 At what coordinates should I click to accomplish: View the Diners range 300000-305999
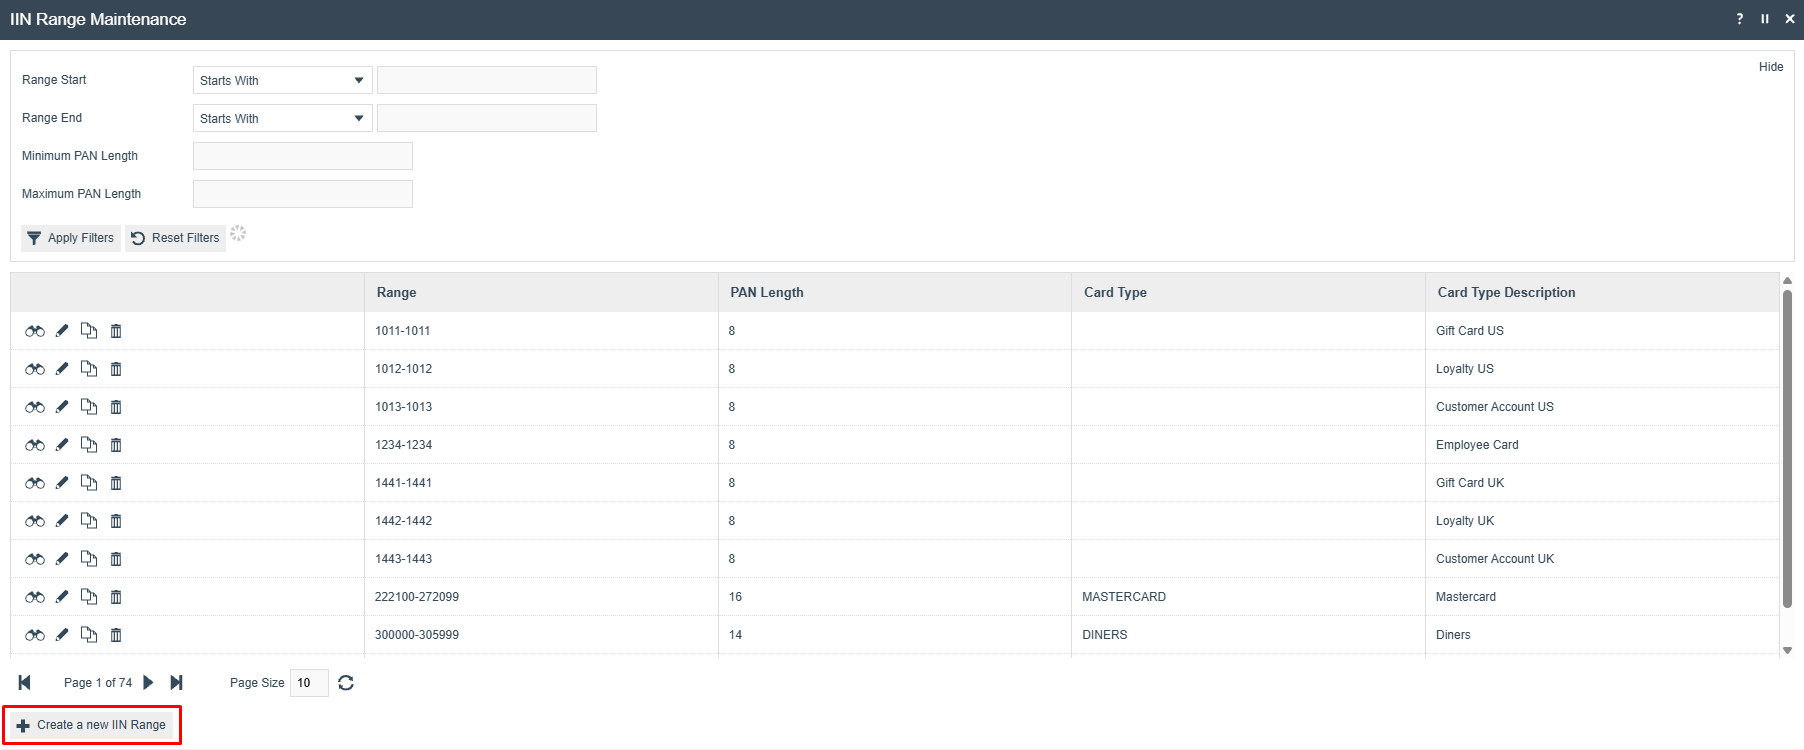coord(35,635)
